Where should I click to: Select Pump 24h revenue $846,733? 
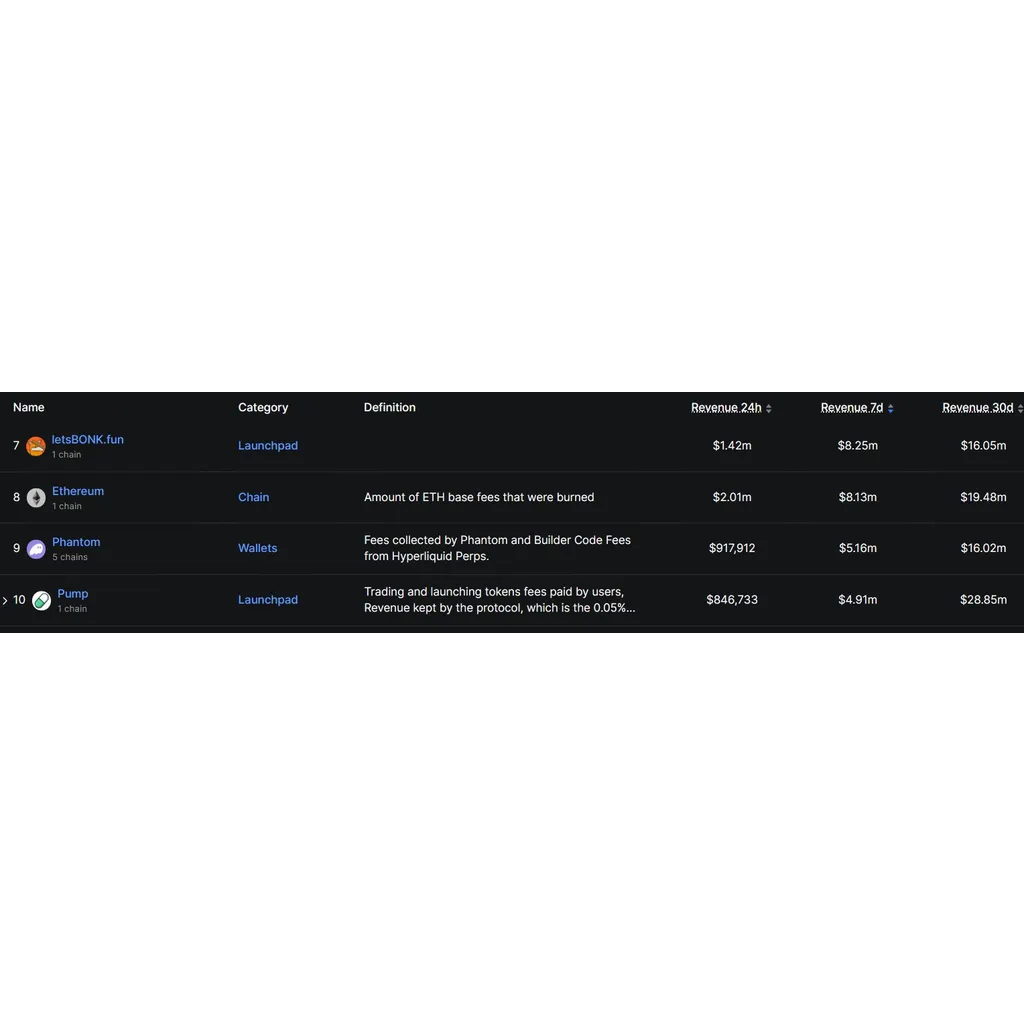pos(732,600)
